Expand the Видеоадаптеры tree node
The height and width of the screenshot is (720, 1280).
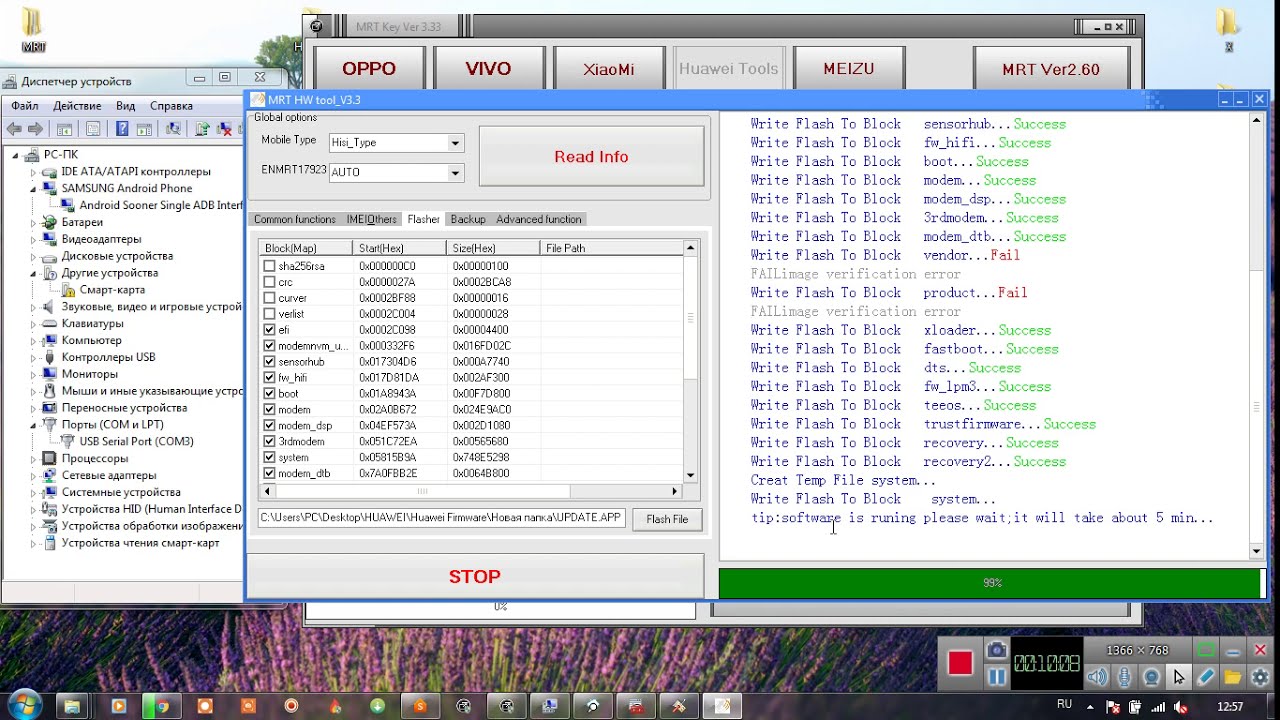click(x=34, y=239)
